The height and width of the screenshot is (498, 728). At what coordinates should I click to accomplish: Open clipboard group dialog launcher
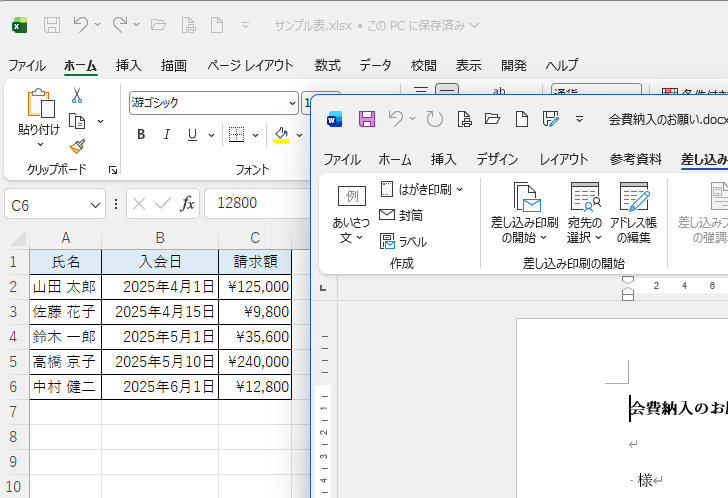[x=113, y=170]
